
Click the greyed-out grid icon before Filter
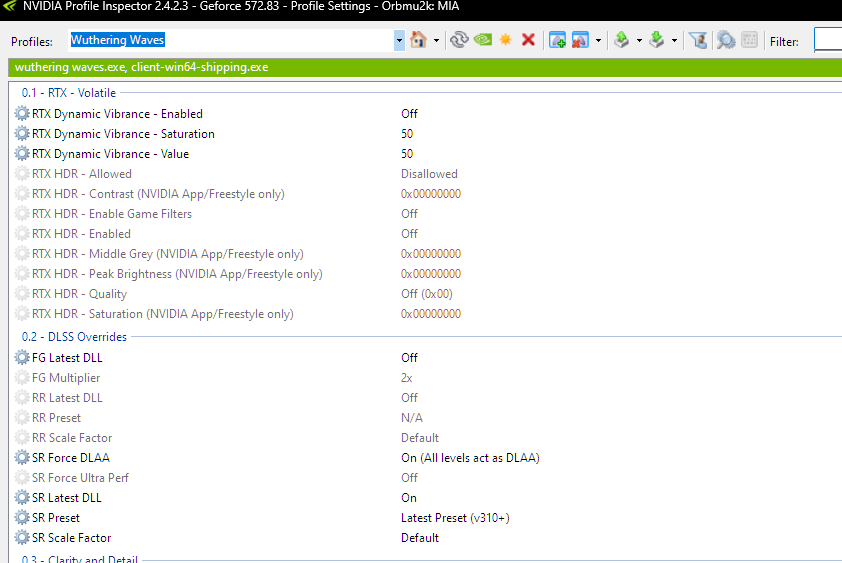[749, 40]
